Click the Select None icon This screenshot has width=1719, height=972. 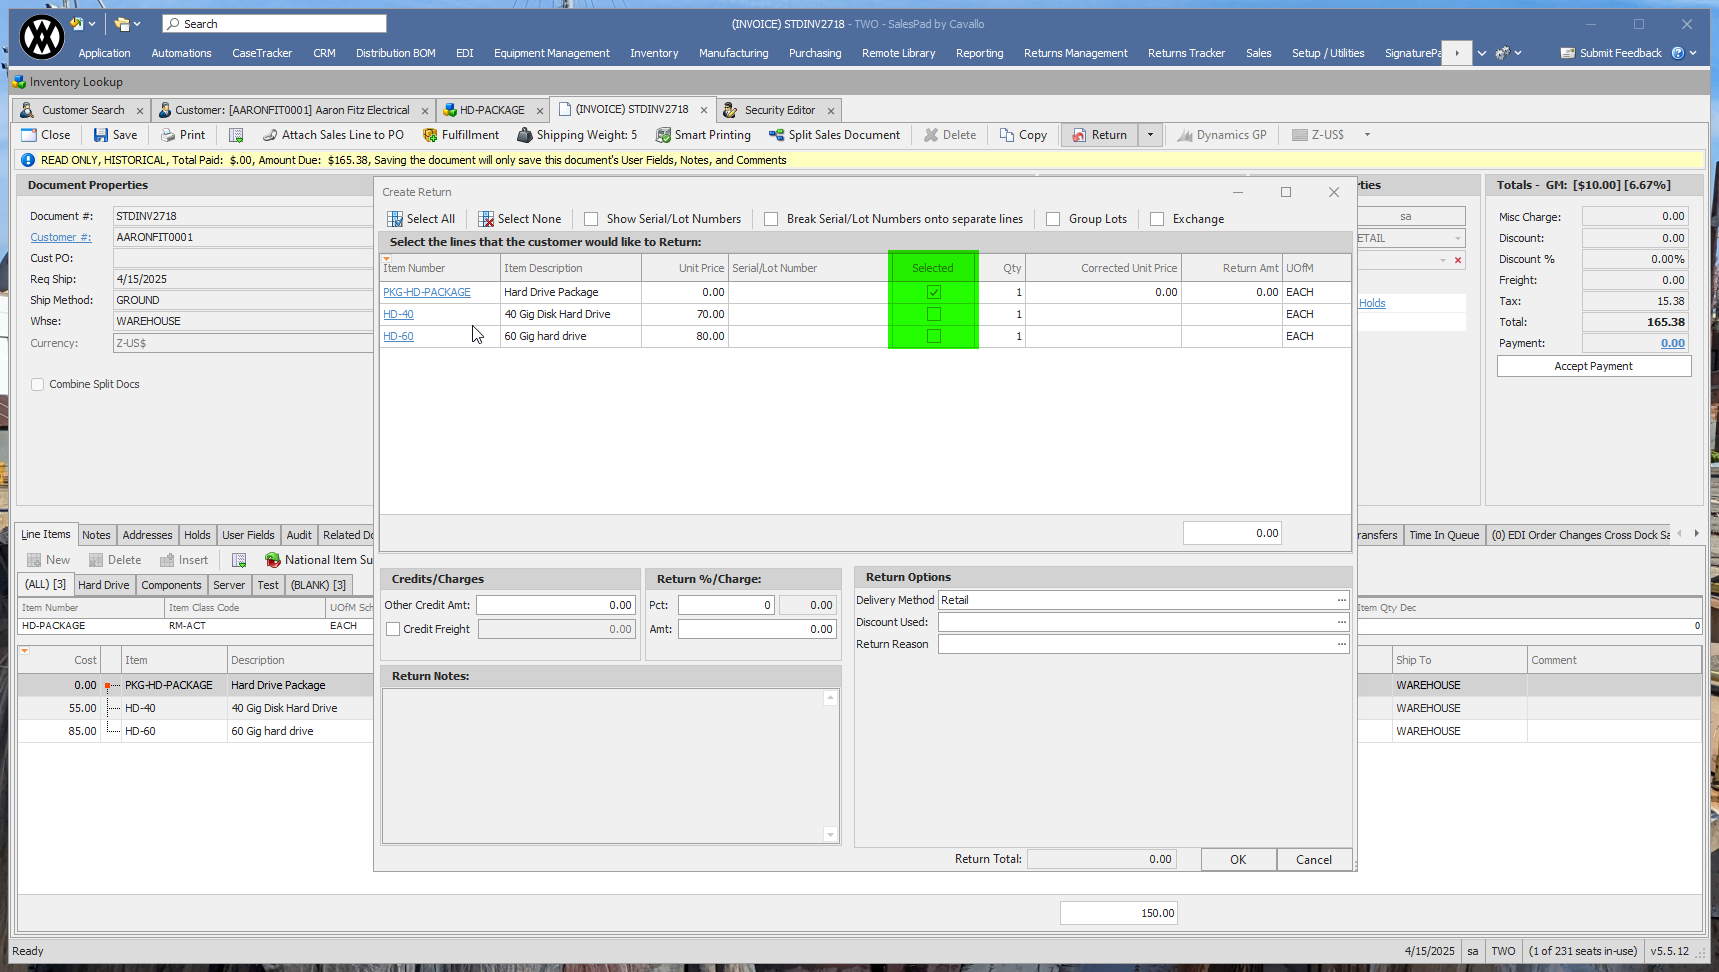[486, 219]
